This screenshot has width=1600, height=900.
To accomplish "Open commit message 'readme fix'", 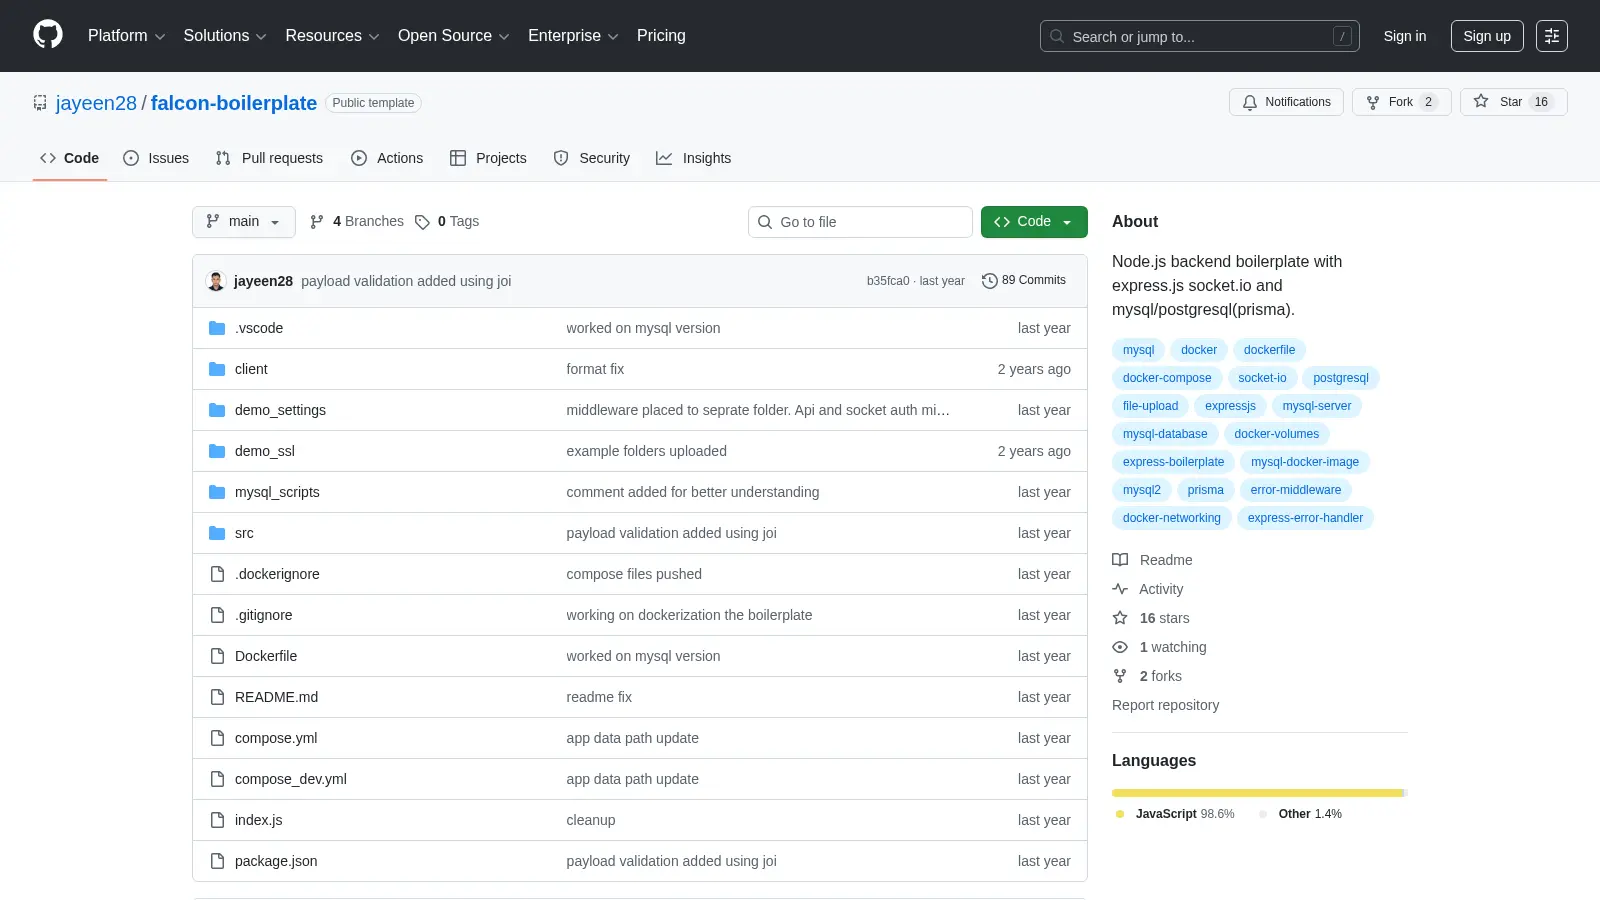I will [599, 697].
